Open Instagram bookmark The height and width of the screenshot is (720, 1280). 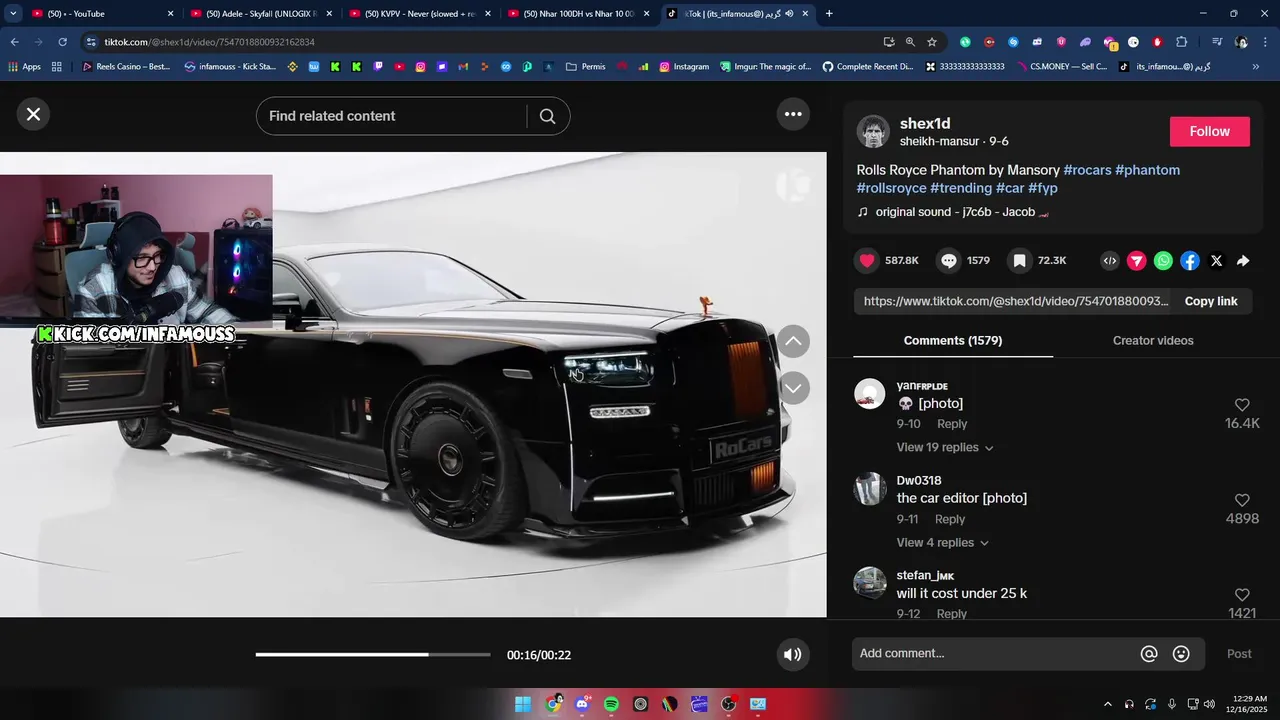[684, 67]
